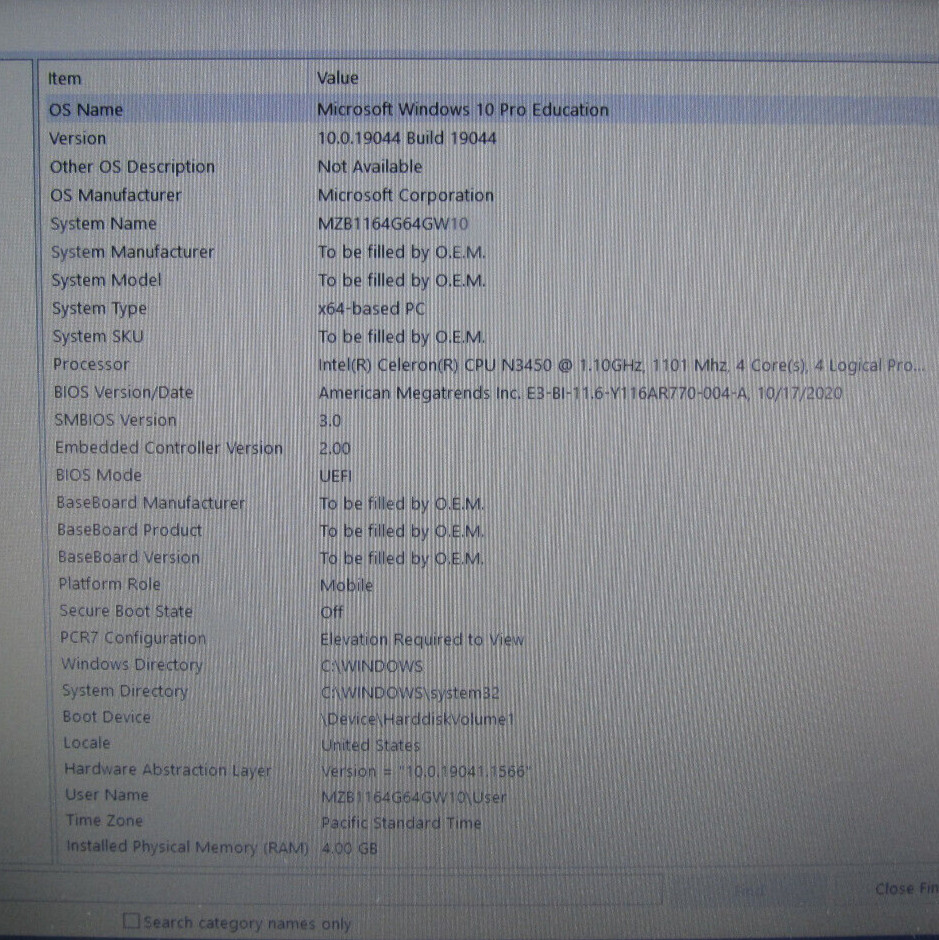Select the Locale row label
The image size is (939, 940).
click(x=87, y=743)
